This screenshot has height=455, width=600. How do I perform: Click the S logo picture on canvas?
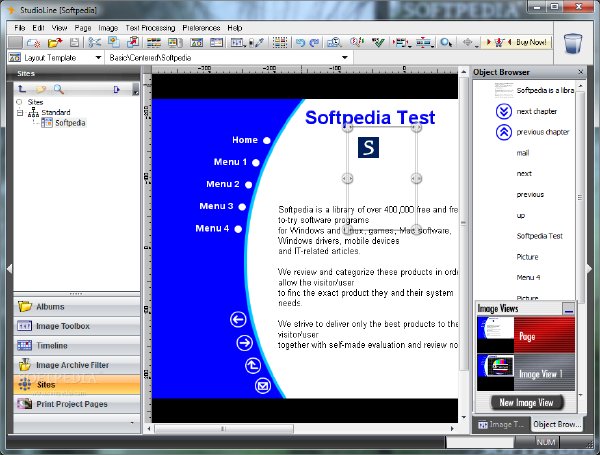(368, 147)
